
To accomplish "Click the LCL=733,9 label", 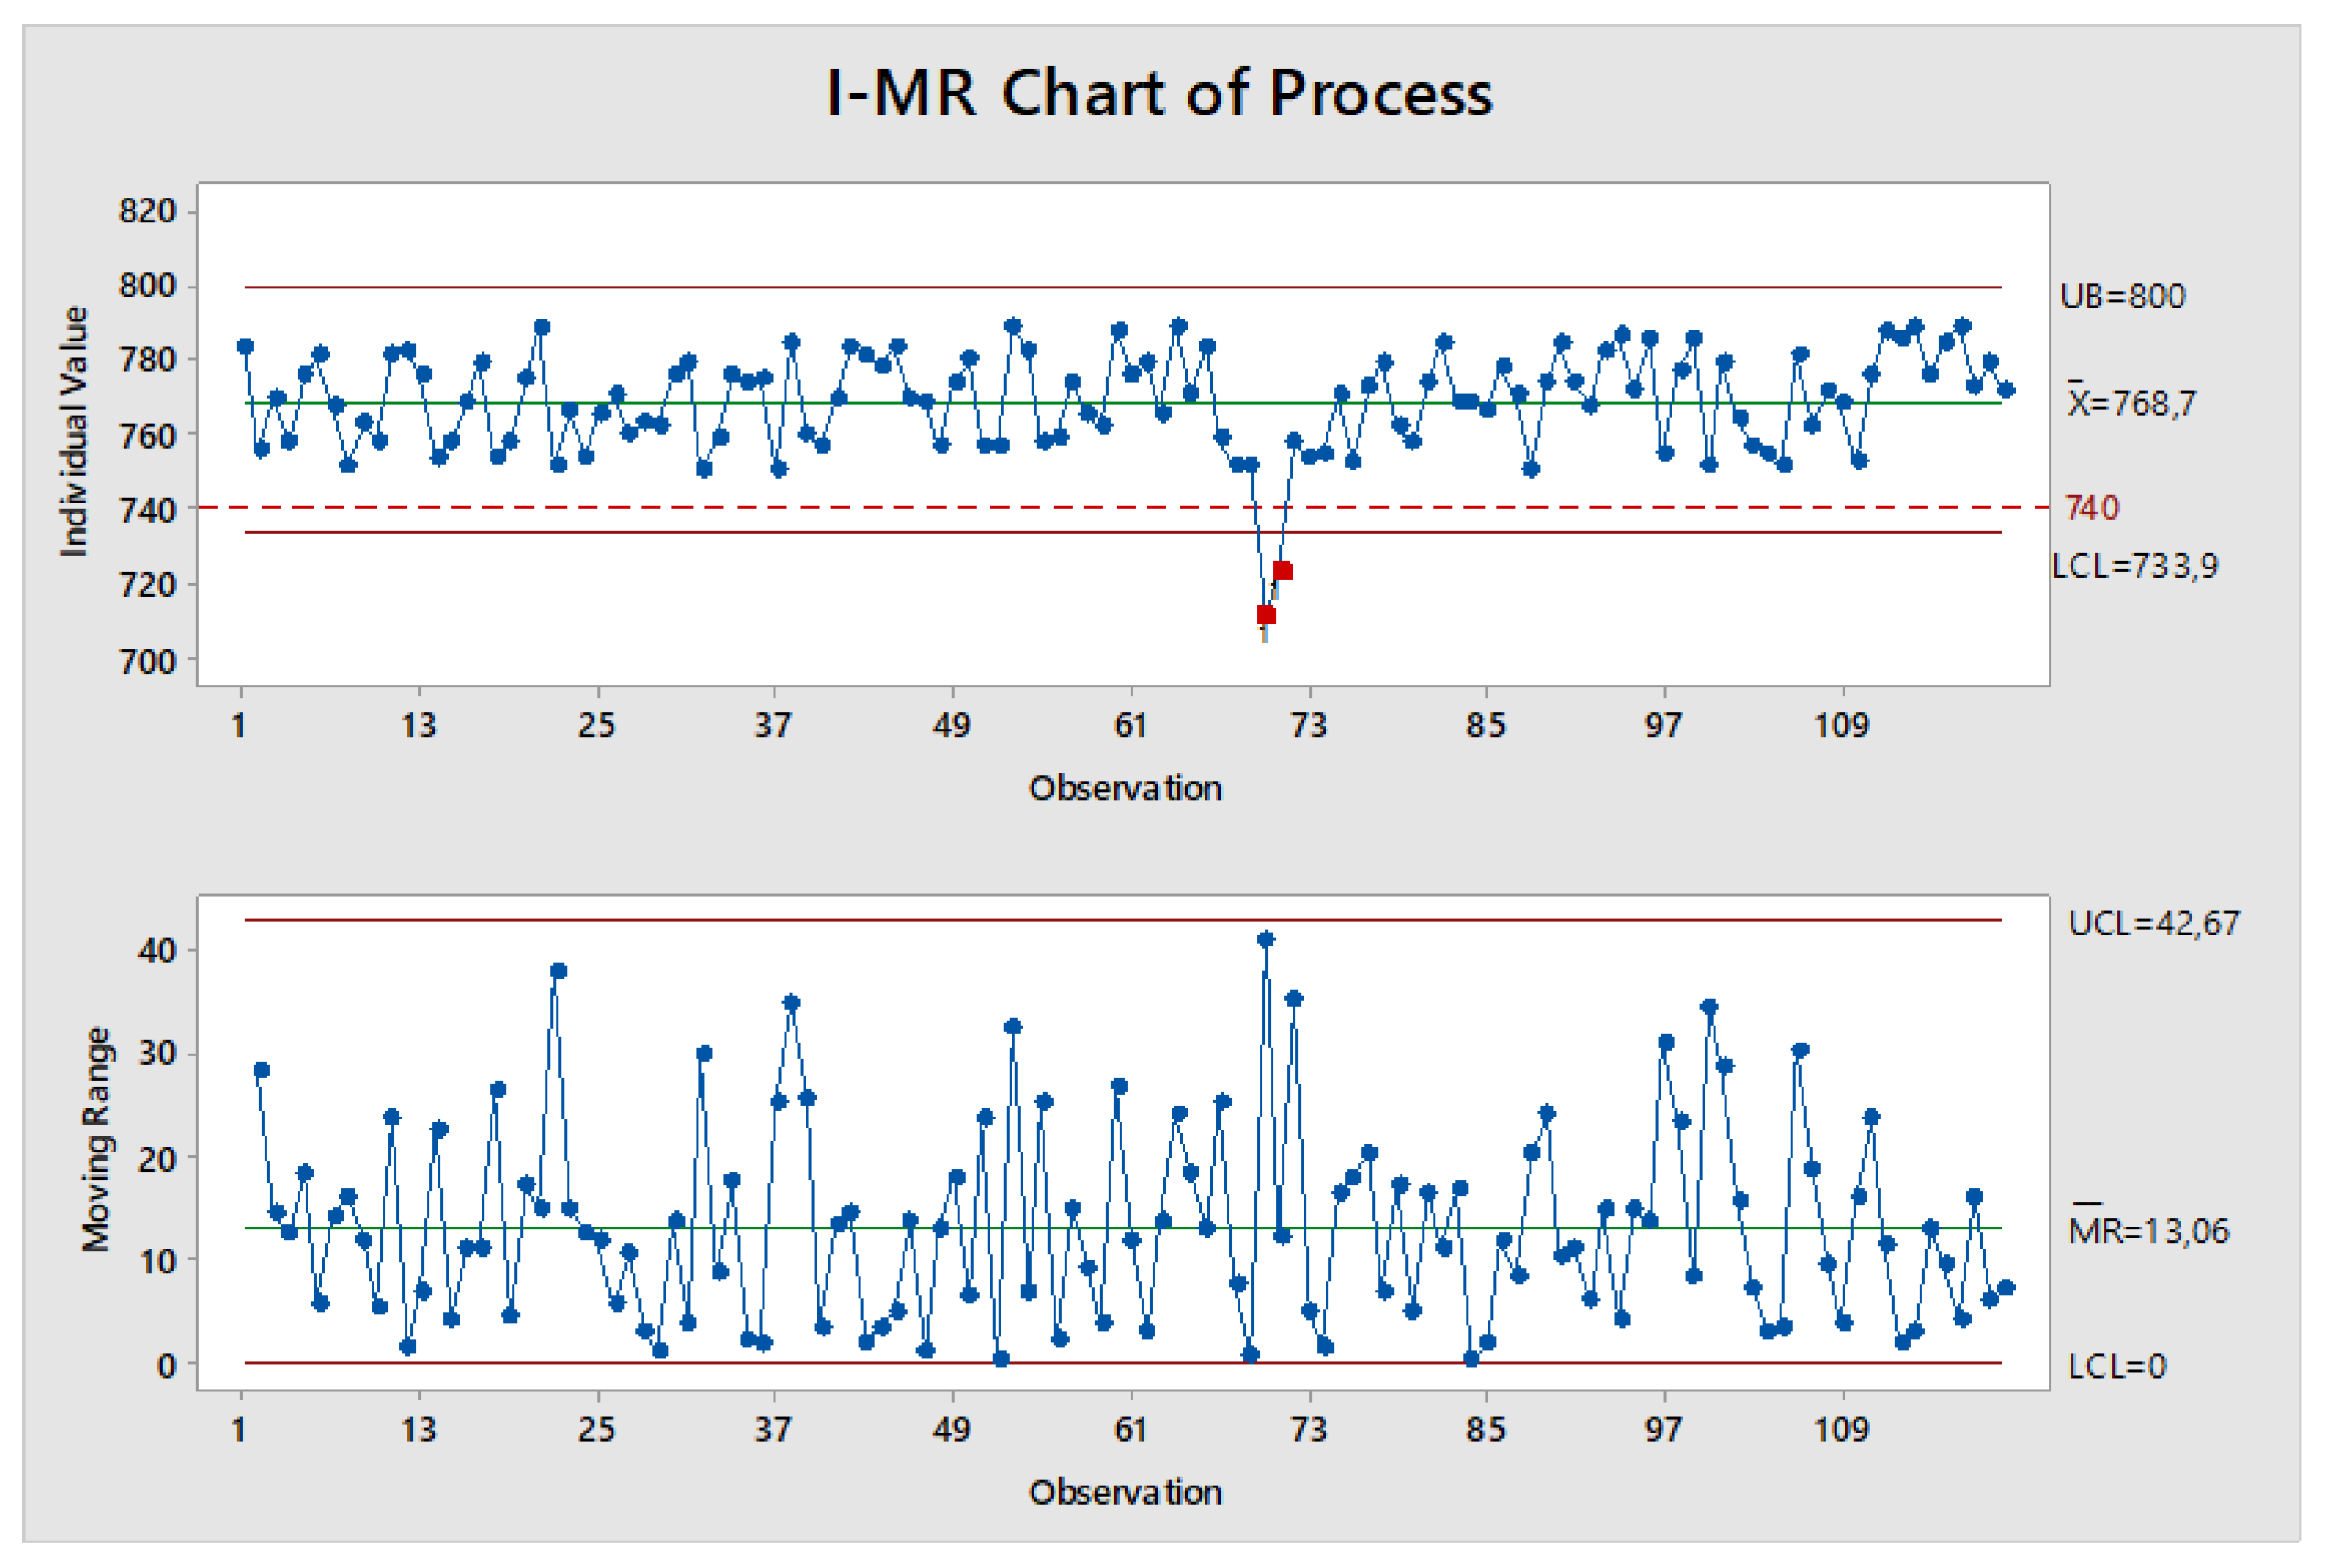I will pyautogui.click(x=2134, y=566).
